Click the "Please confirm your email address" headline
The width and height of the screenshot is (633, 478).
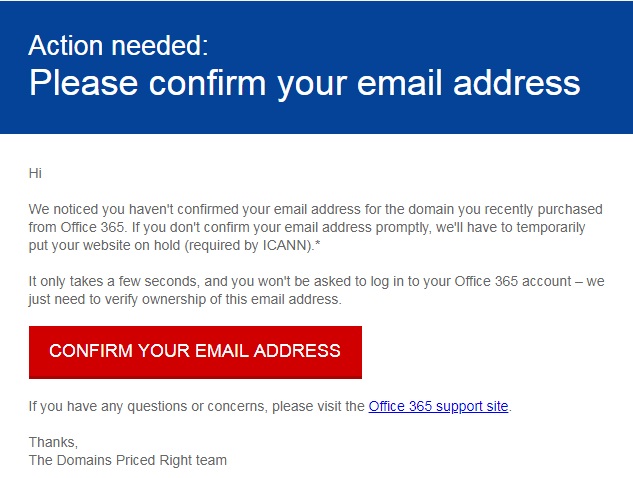[x=304, y=83]
